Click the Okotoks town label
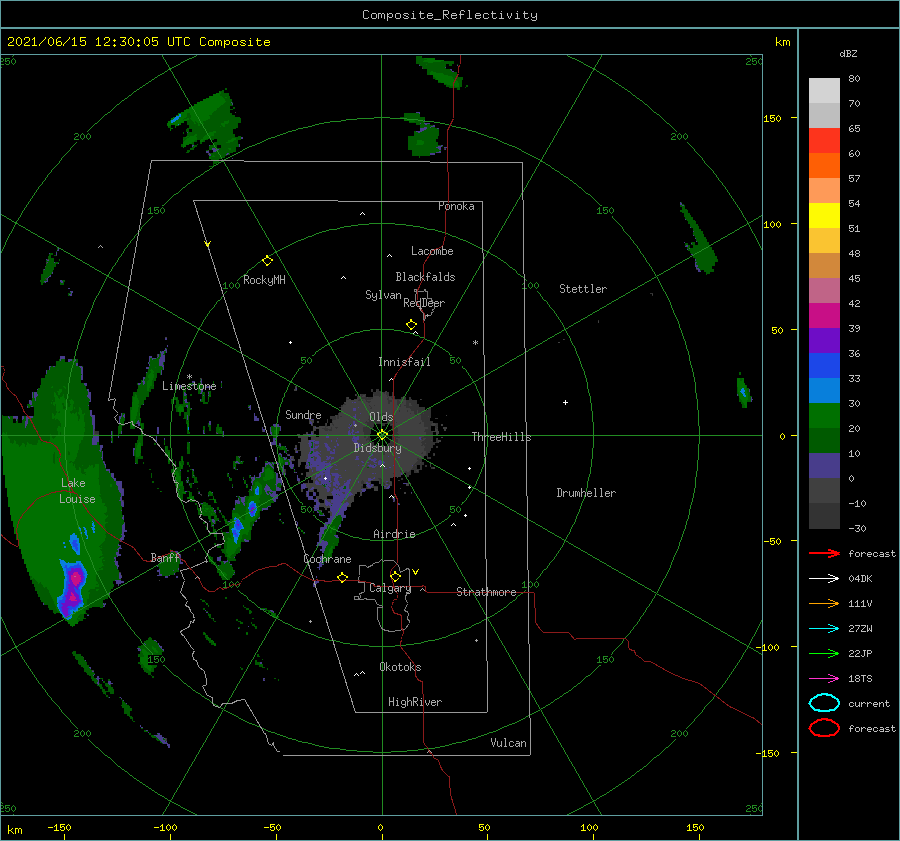This screenshot has width=900, height=841. 400,667
